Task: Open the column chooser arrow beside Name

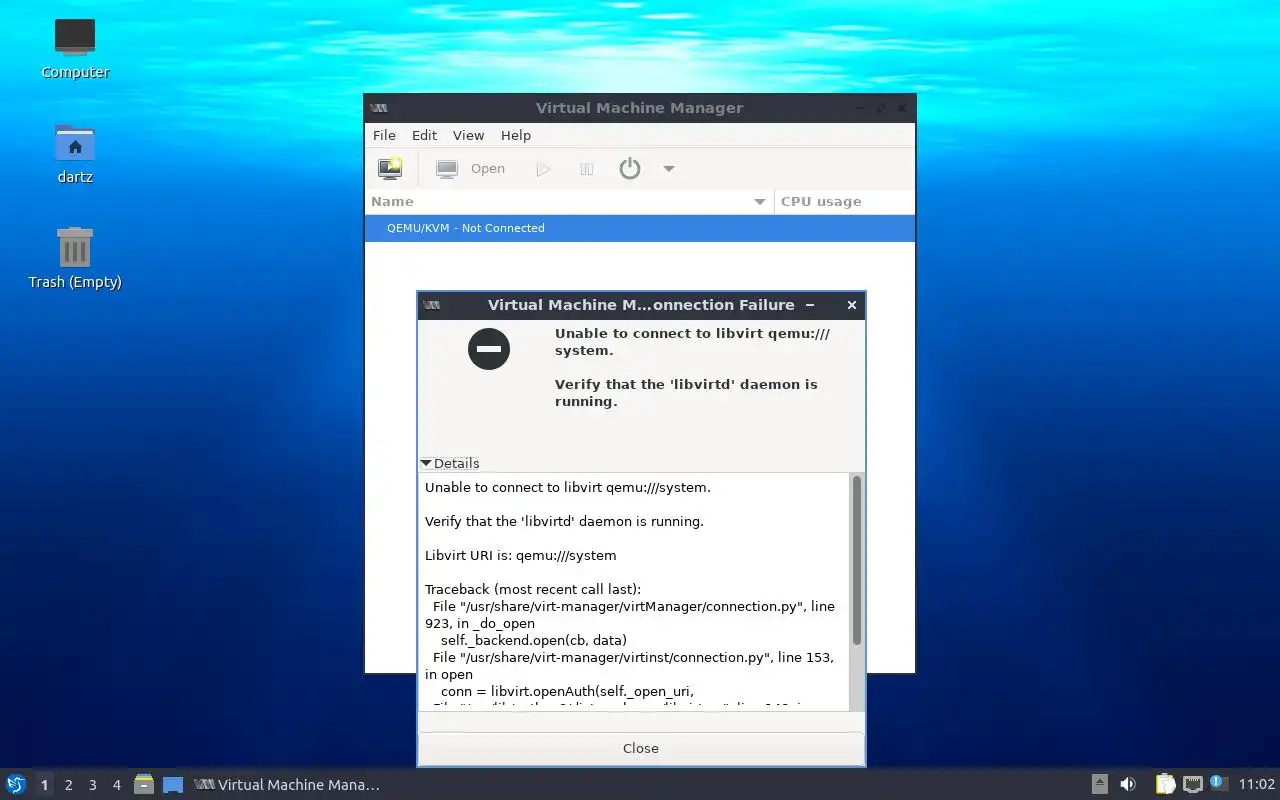Action: pos(760,202)
